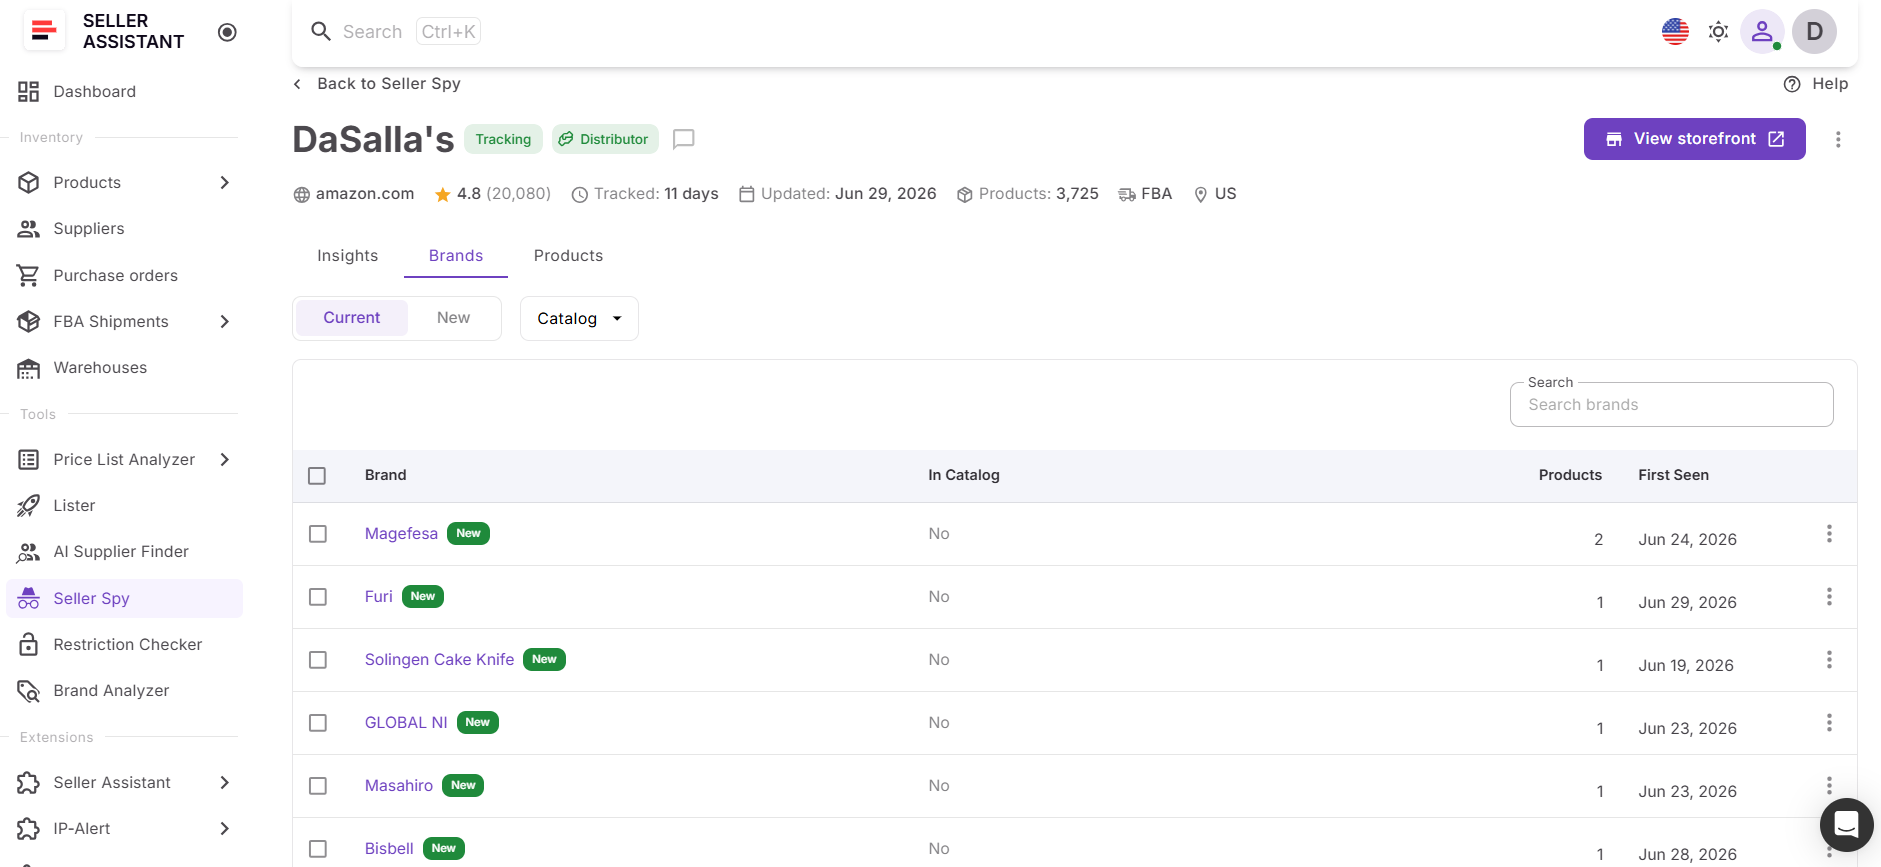Open the GLOBAL NI brand link
The height and width of the screenshot is (867, 1881).
[x=406, y=723]
